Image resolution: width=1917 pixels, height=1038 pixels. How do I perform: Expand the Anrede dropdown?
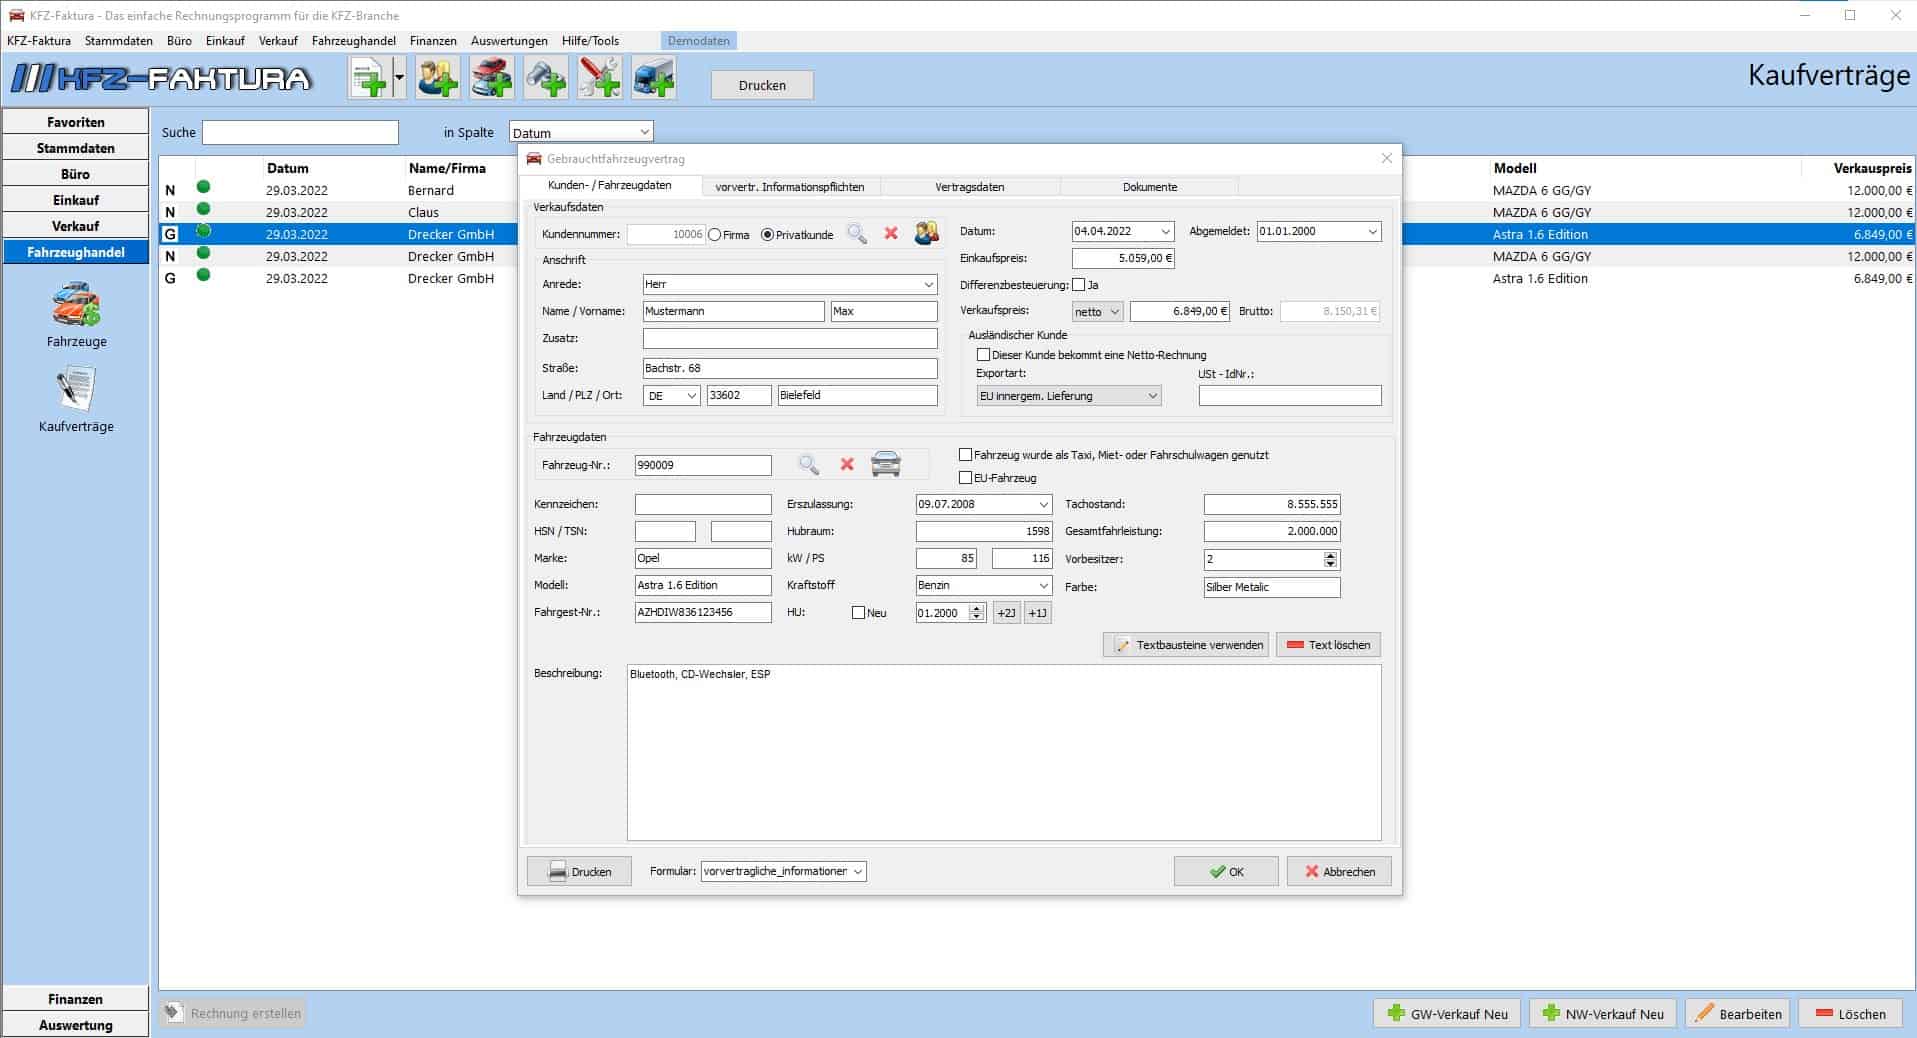(928, 285)
